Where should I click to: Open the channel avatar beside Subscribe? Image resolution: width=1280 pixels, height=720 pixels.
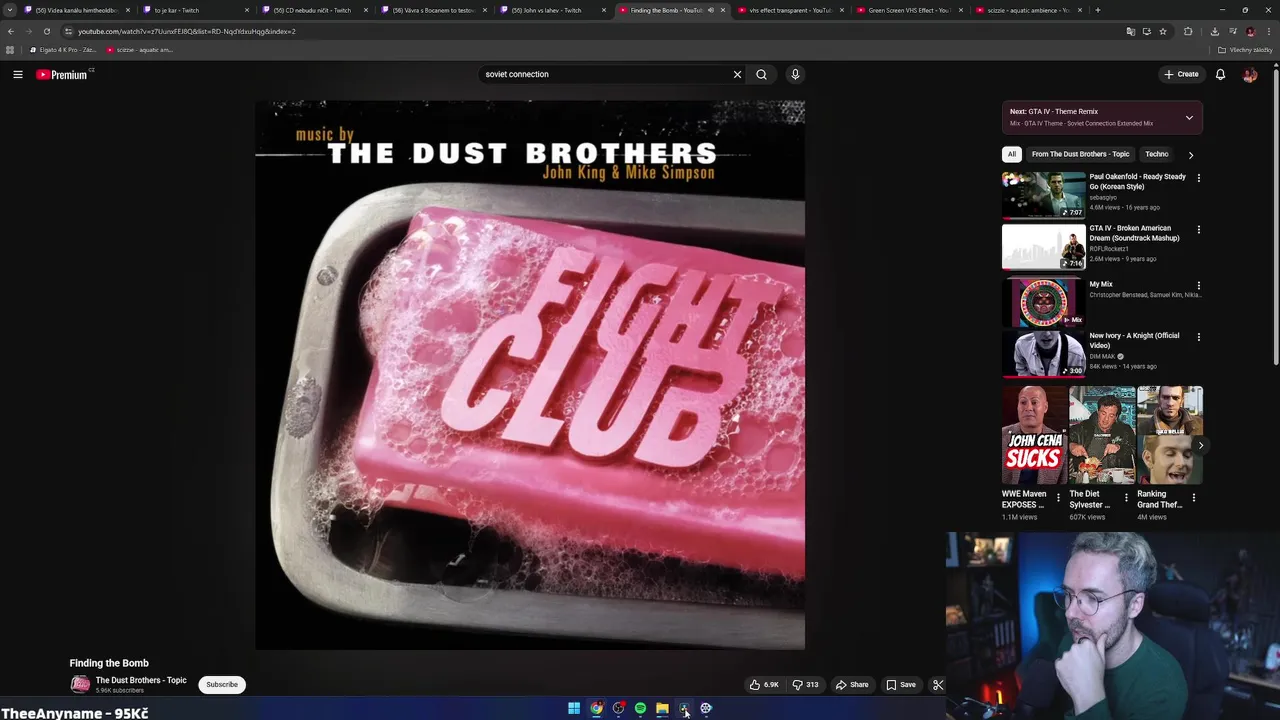tap(80, 685)
